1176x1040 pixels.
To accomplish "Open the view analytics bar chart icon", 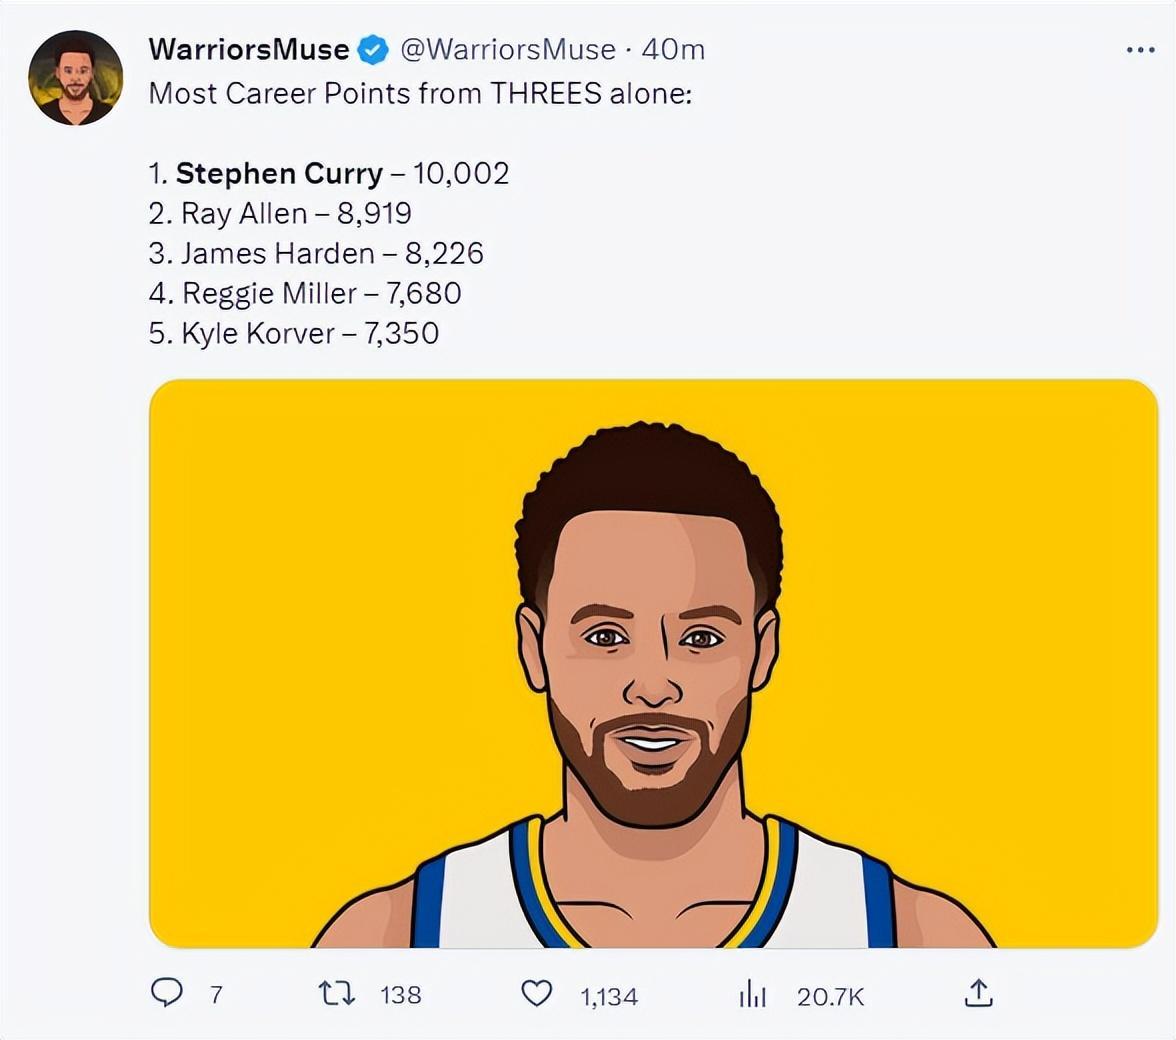I will click(752, 994).
